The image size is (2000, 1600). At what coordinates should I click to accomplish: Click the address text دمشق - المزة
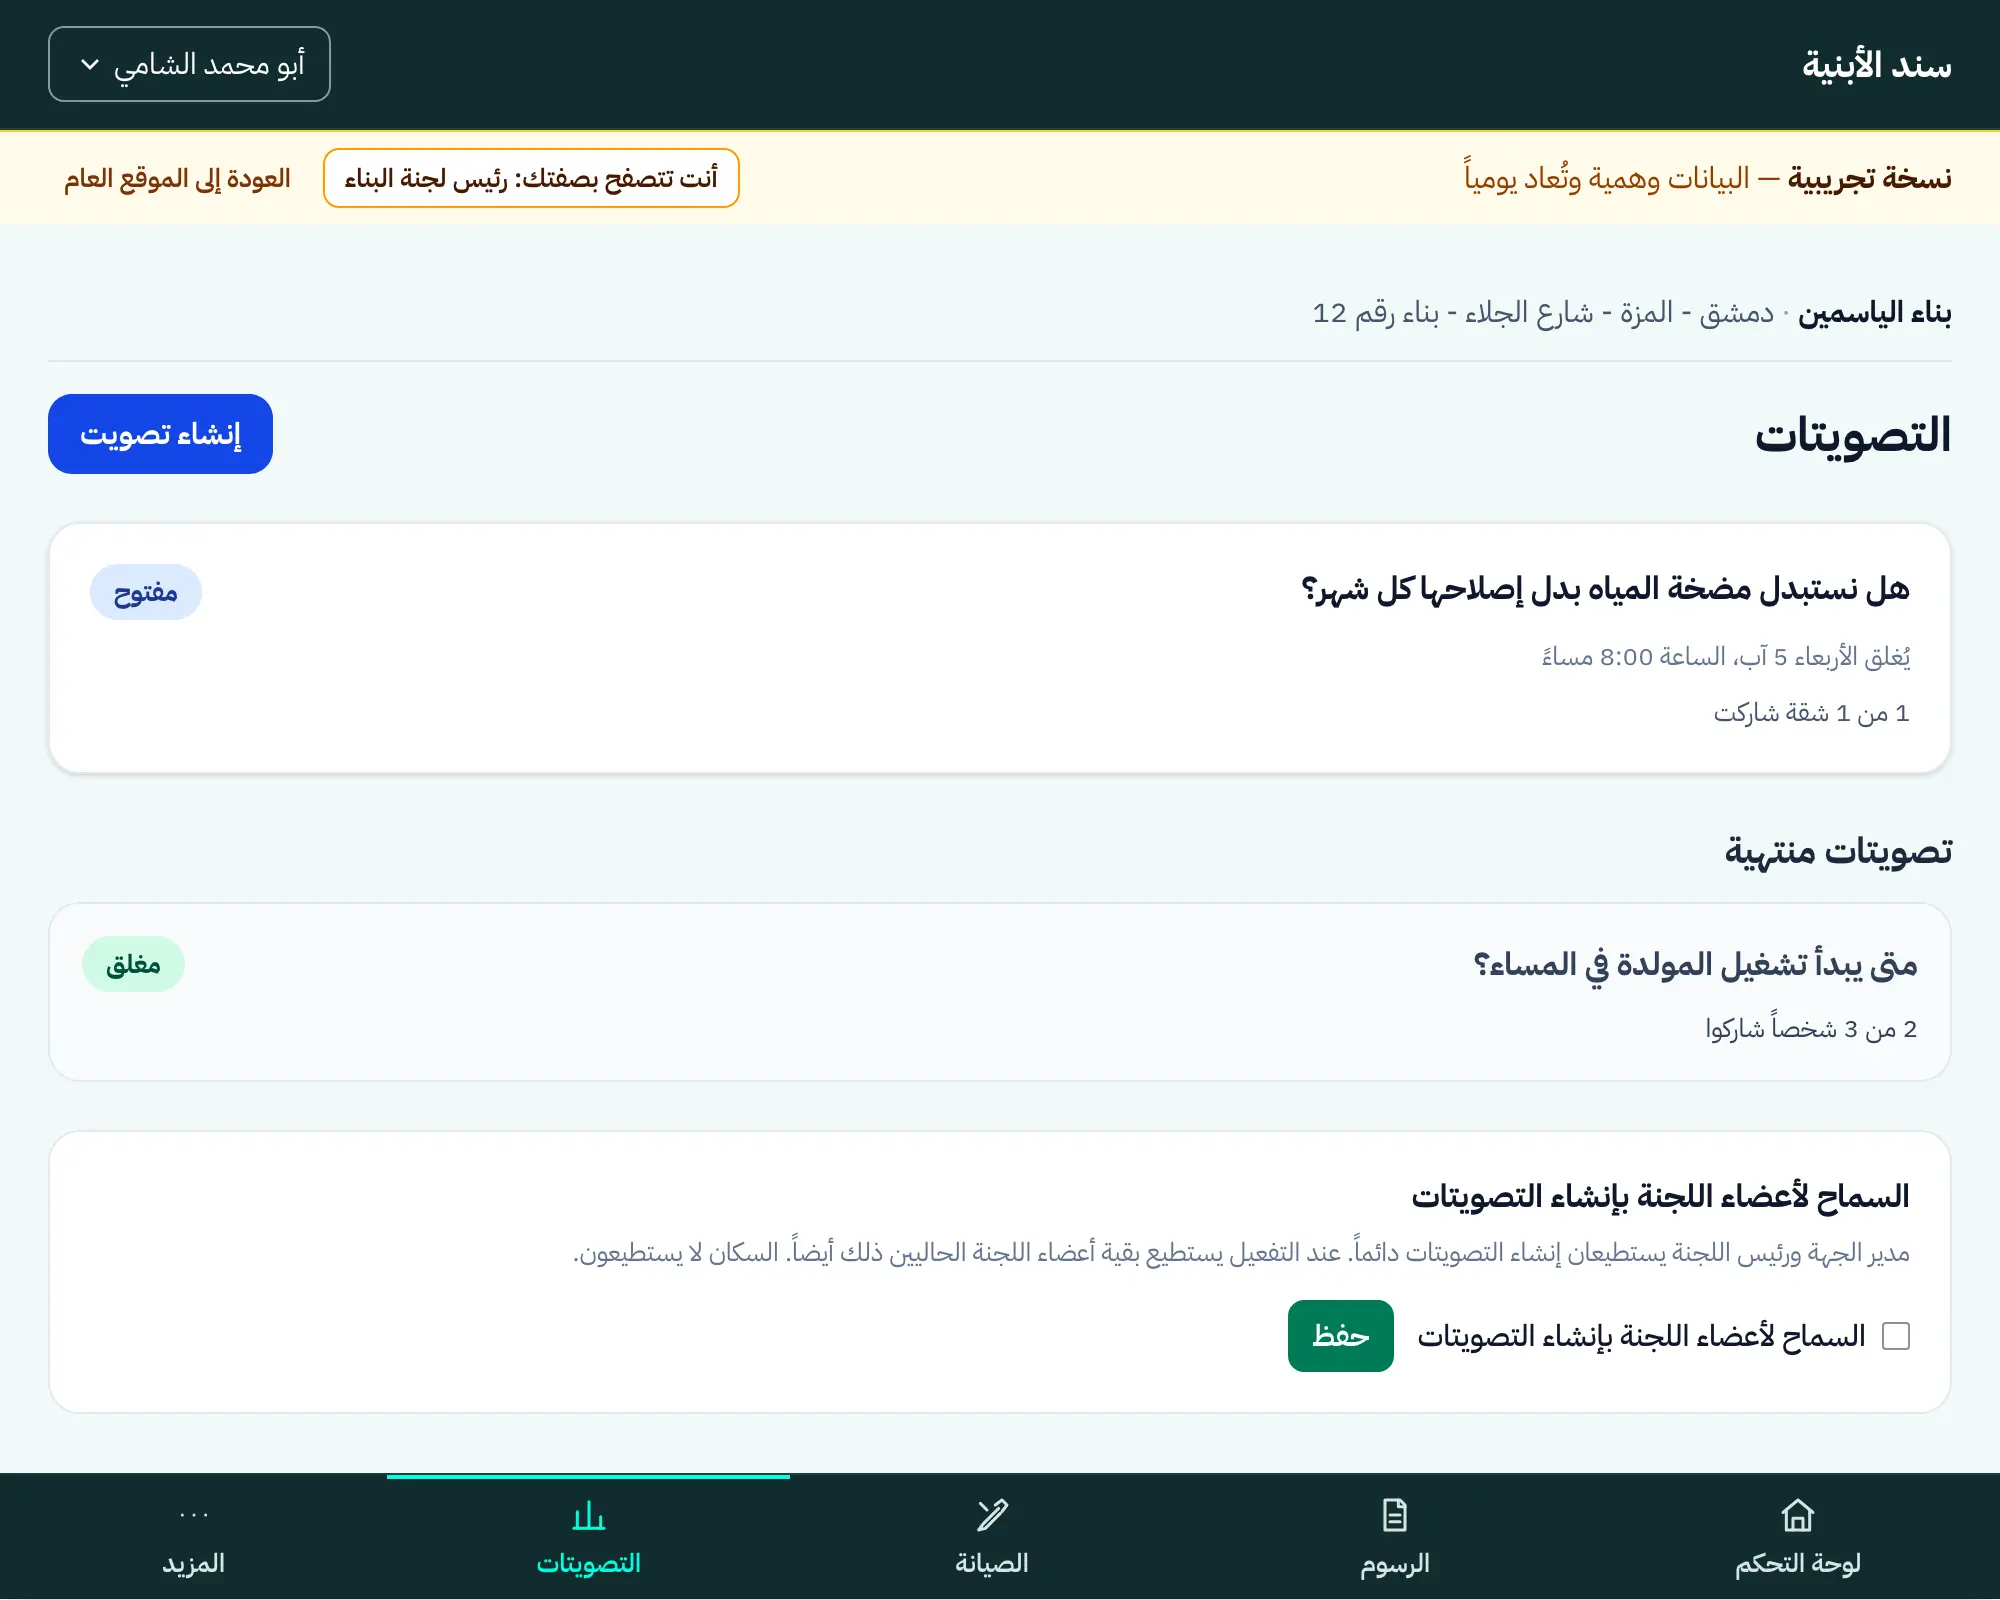pyautogui.click(x=1543, y=313)
